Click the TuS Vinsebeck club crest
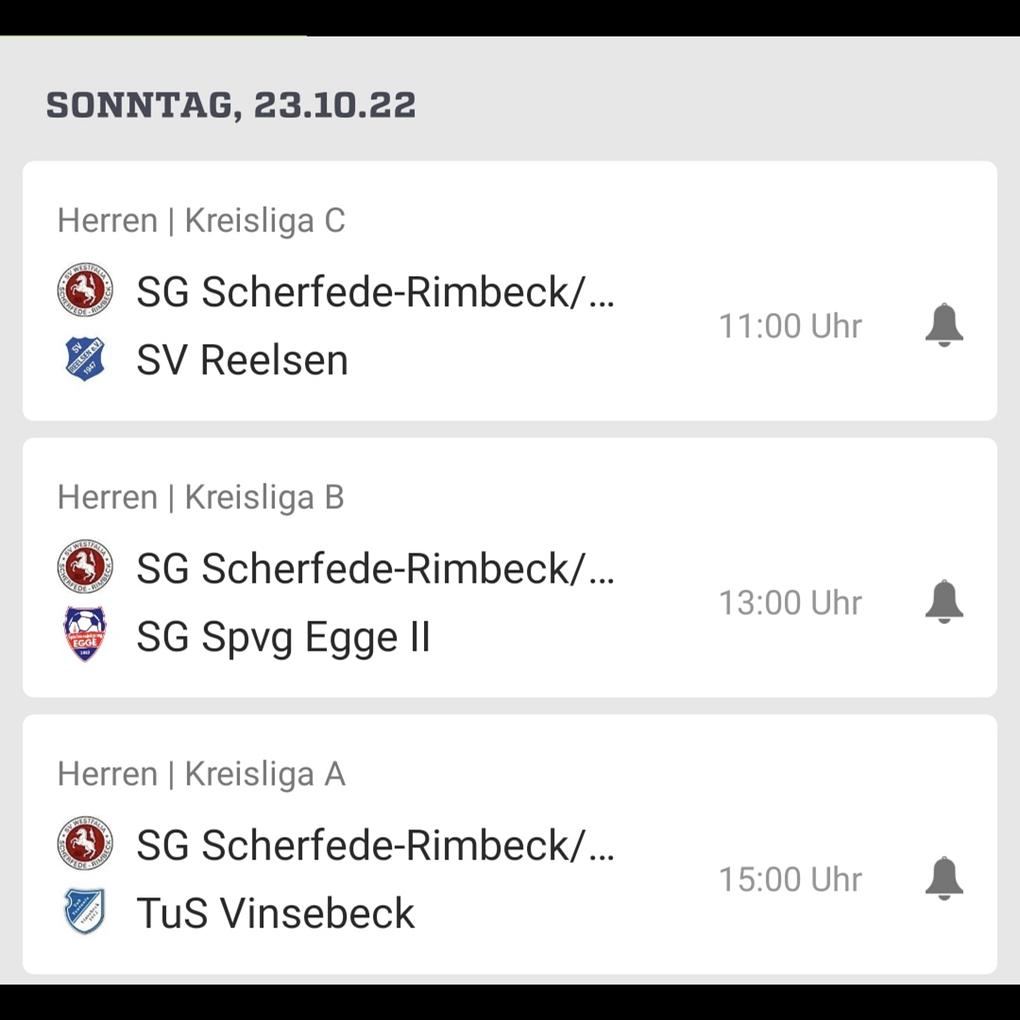This screenshot has height=1020, width=1020. click(x=85, y=912)
